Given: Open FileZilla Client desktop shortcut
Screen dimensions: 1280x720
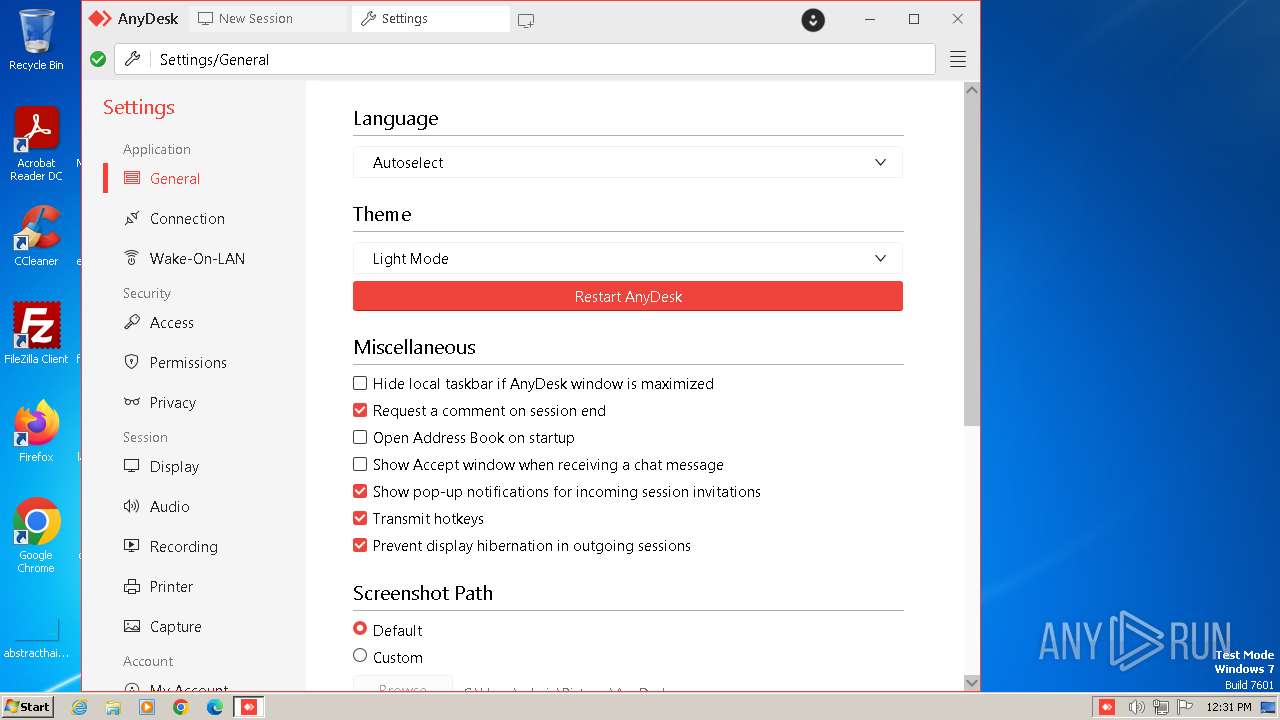Looking at the screenshot, I should (x=36, y=333).
